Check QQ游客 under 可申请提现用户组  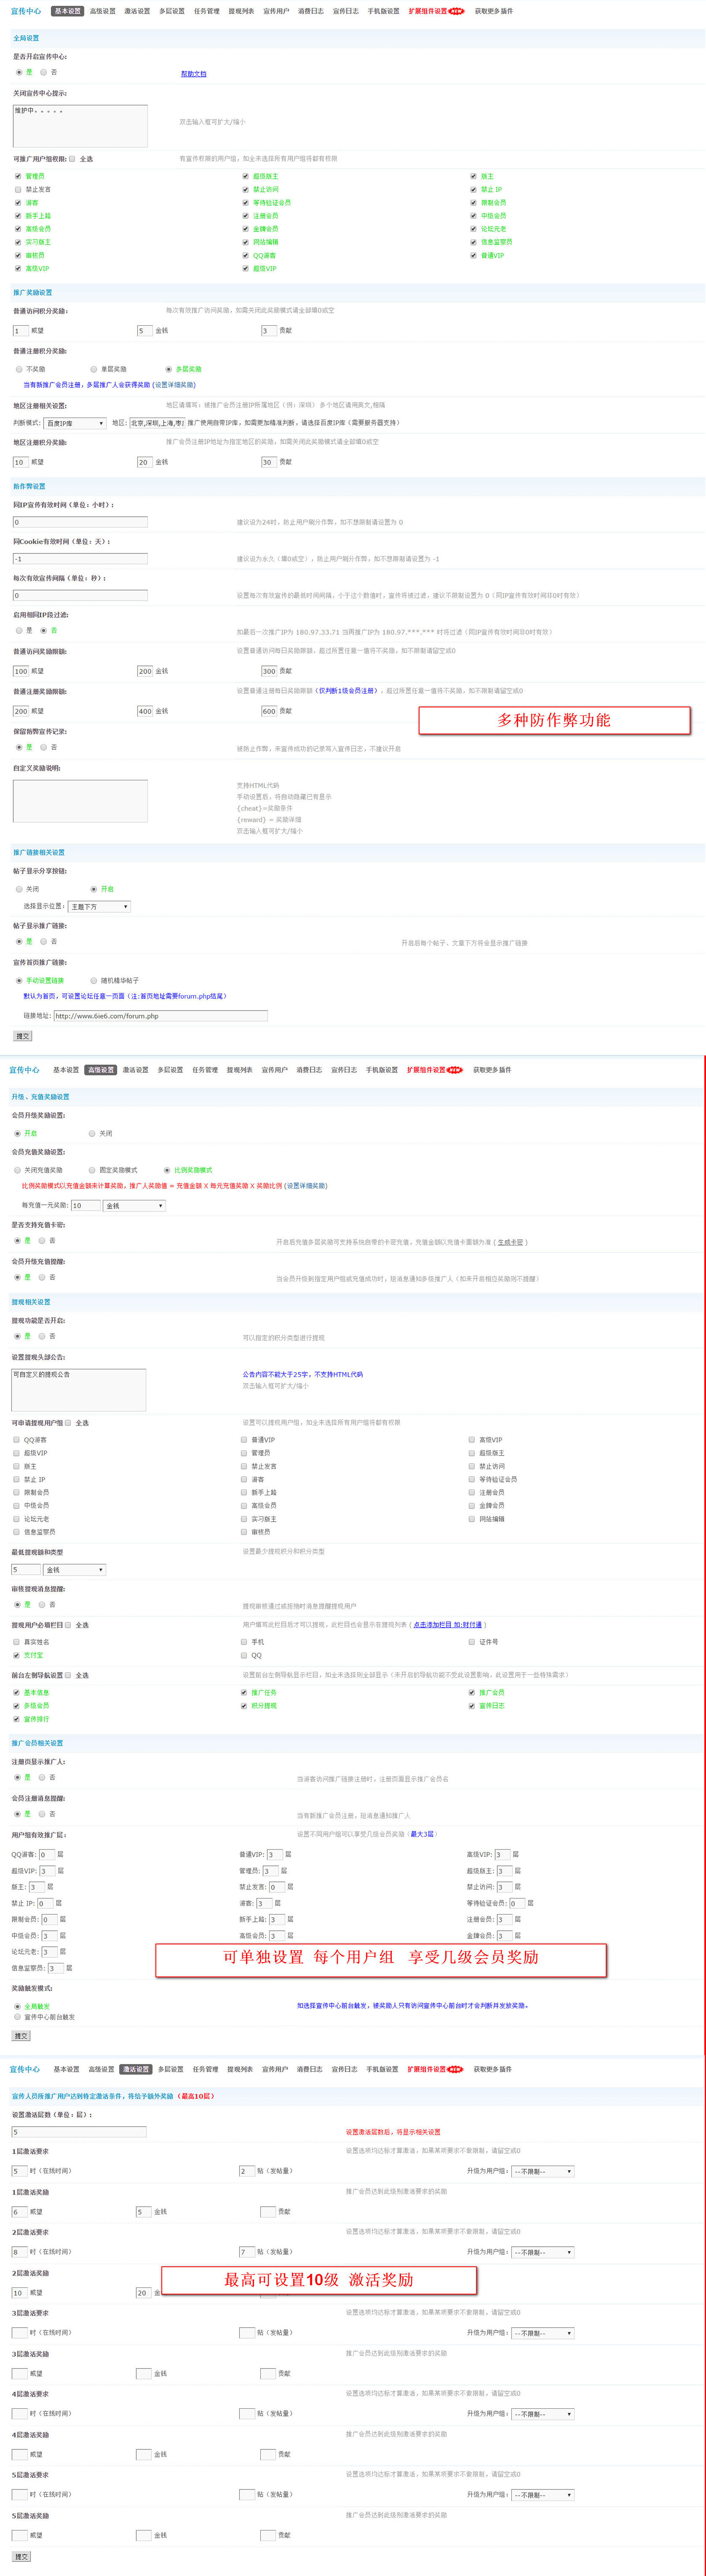pos(16,1440)
